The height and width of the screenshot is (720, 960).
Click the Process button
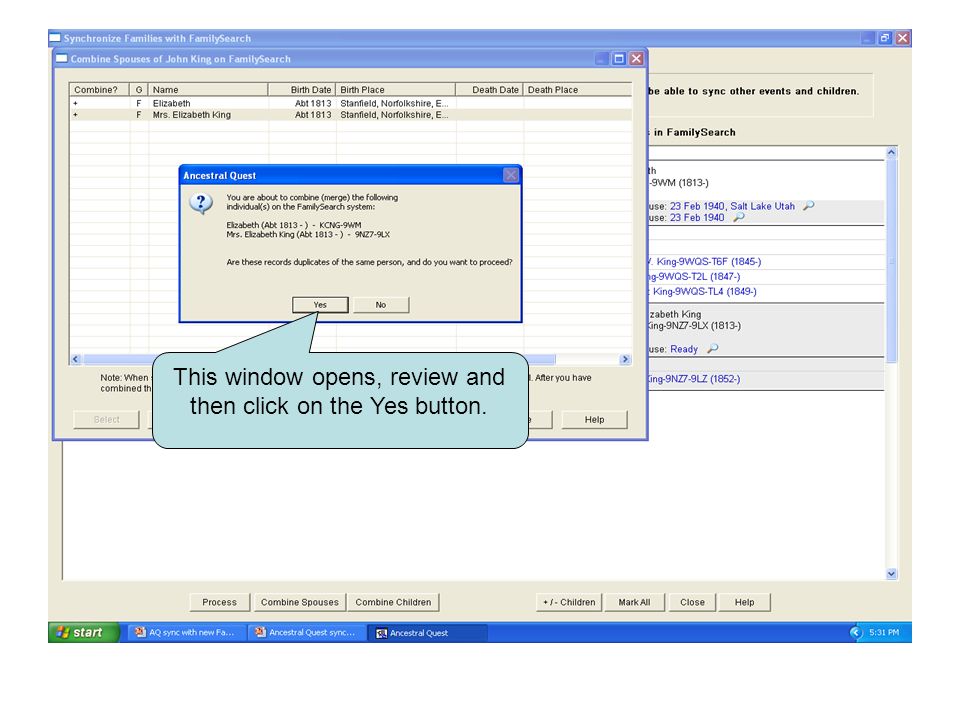(220, 602)
